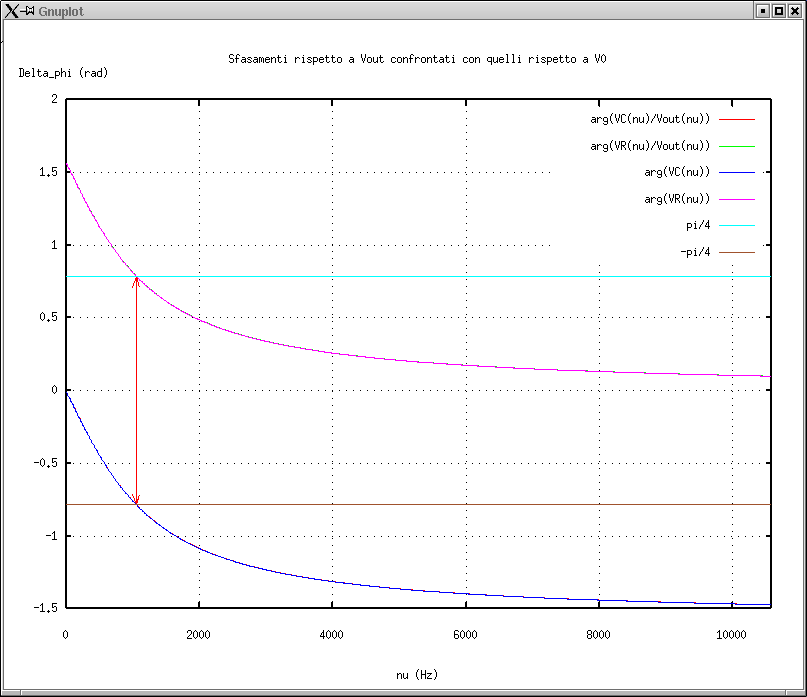The image size is (807, 697).
Task: Open the window menu X icon
Action: tap(11, 10)
